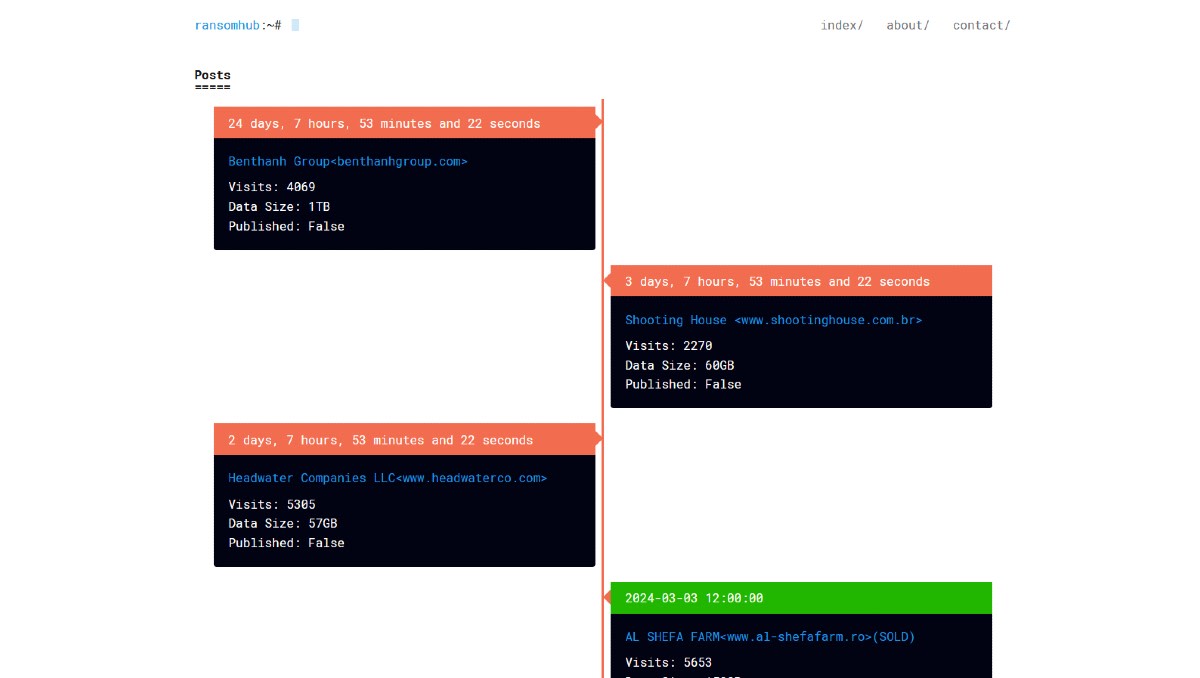This screenshot has width=1200, height=678.
Task: Open the contact/ page
Action: click(979, 25)
